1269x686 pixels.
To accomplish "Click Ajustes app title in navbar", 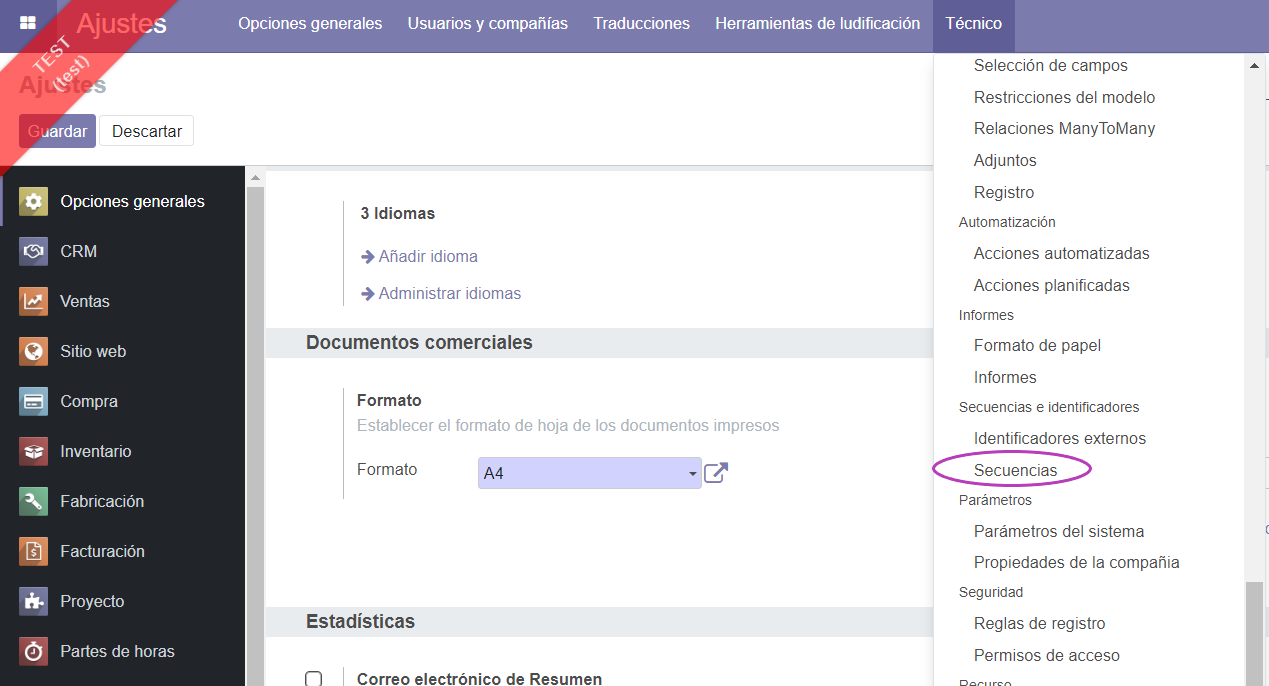I will 121,24.
